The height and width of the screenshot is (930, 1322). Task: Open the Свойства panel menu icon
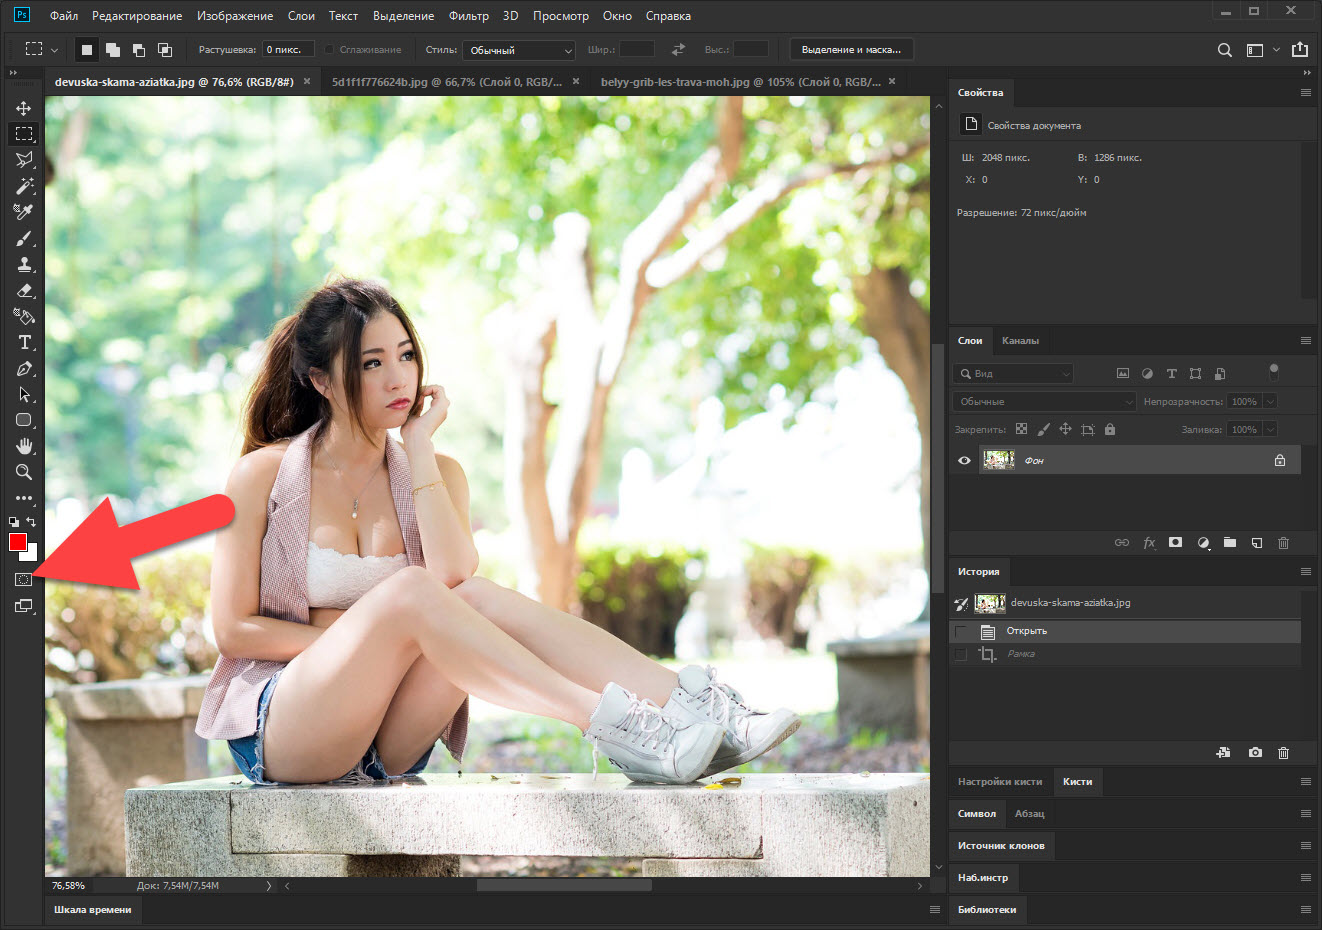click(1305, 93)
